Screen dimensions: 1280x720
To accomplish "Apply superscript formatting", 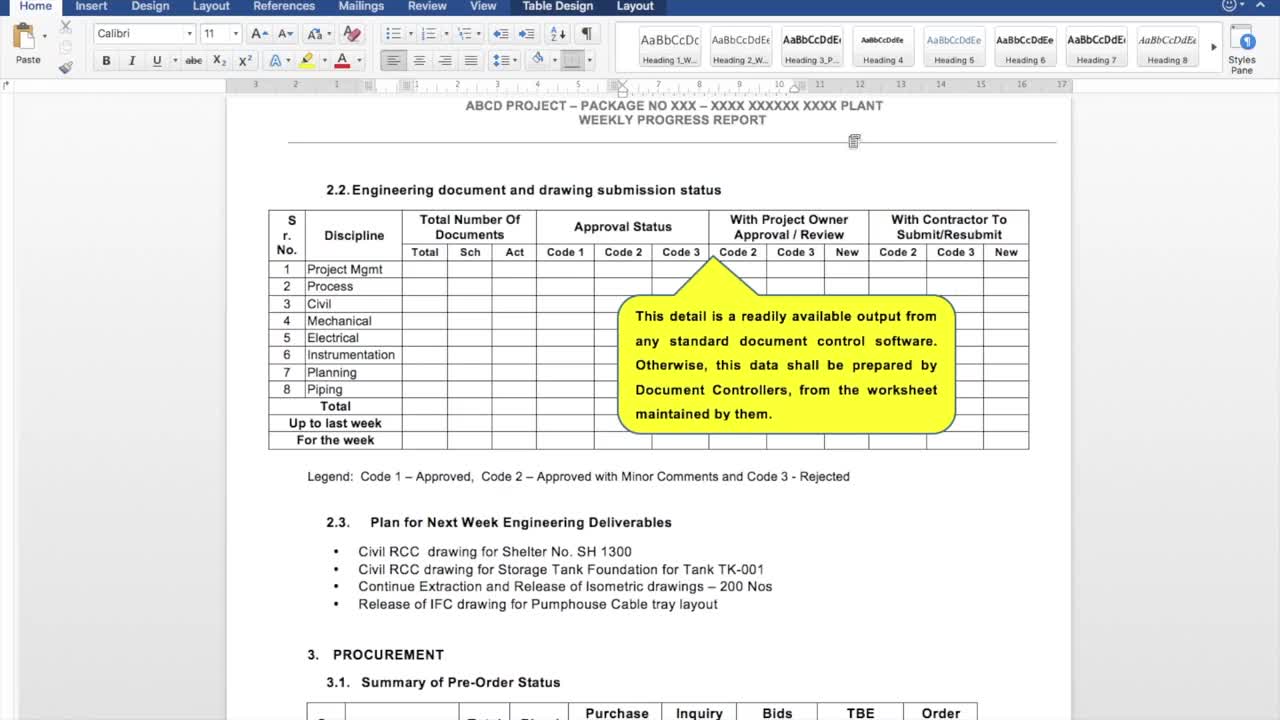I will coord(245,61).
